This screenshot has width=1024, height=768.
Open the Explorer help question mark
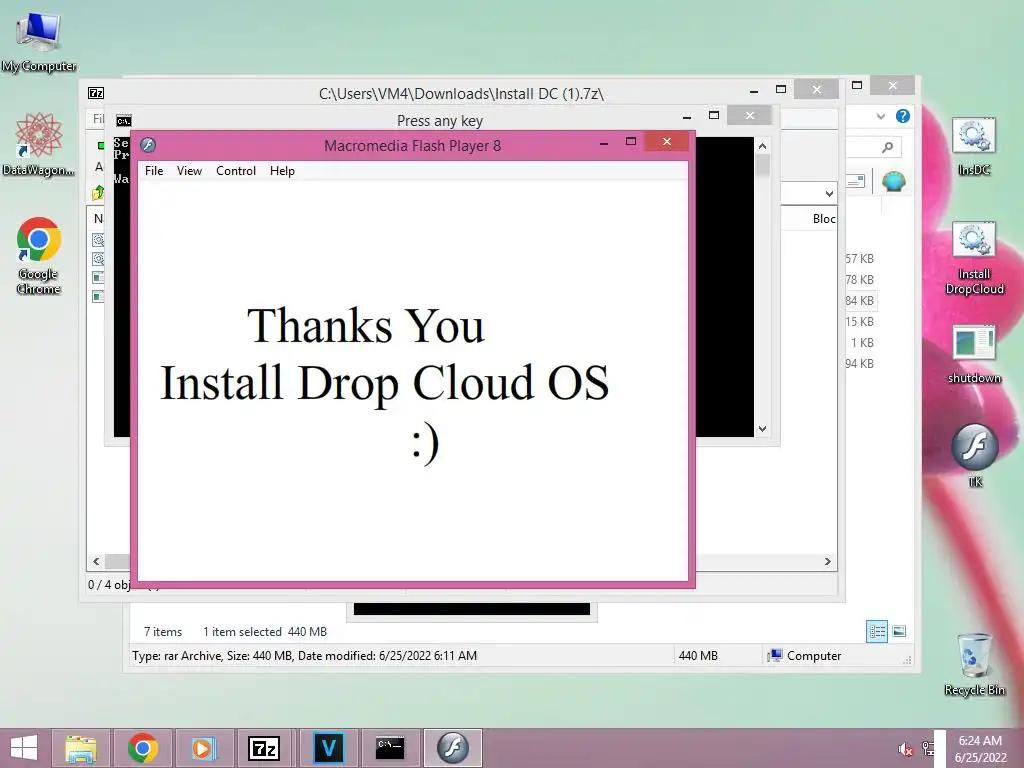(903, 116)
